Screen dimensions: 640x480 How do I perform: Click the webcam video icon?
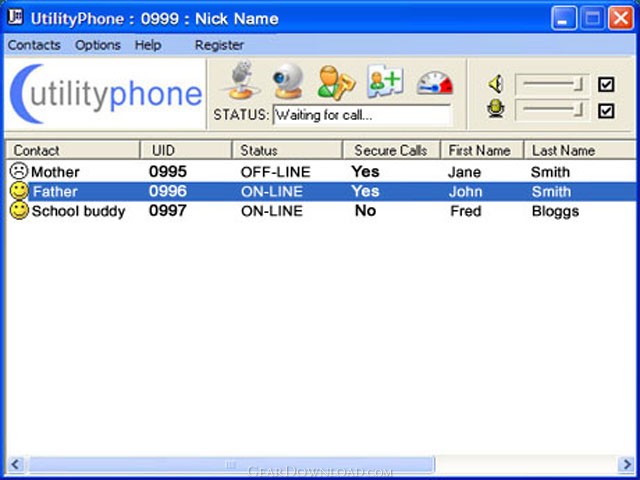coord(288,81)
